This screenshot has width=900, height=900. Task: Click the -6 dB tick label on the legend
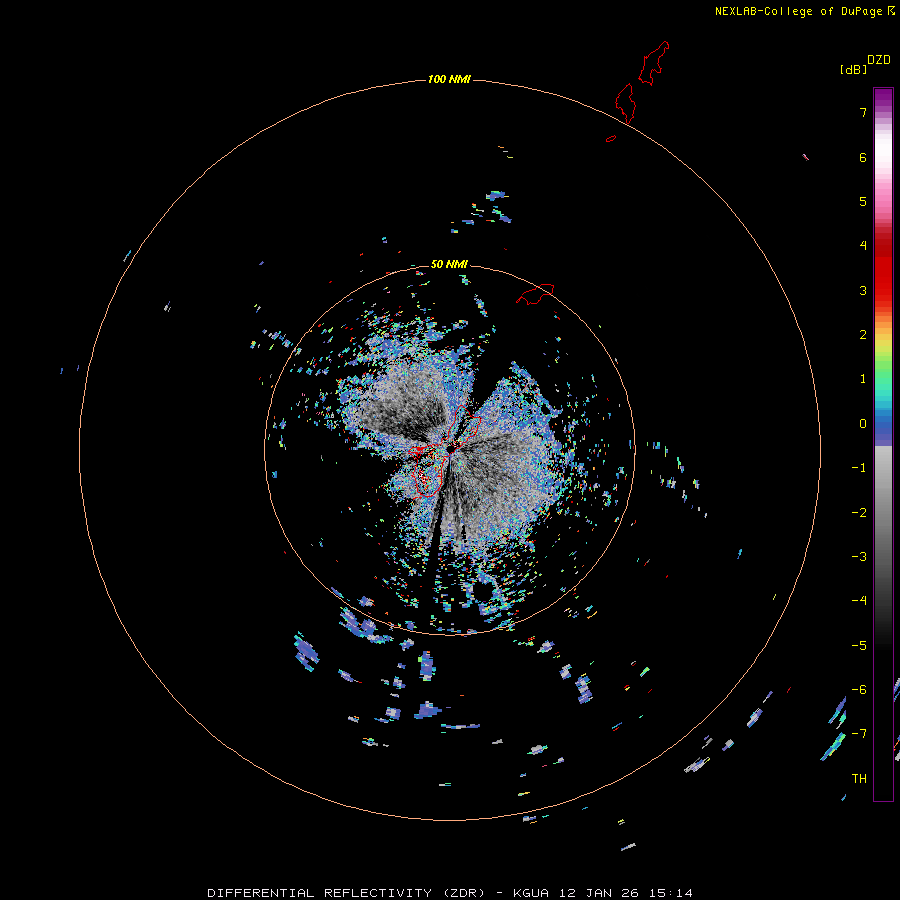click(x=859, y=690)
